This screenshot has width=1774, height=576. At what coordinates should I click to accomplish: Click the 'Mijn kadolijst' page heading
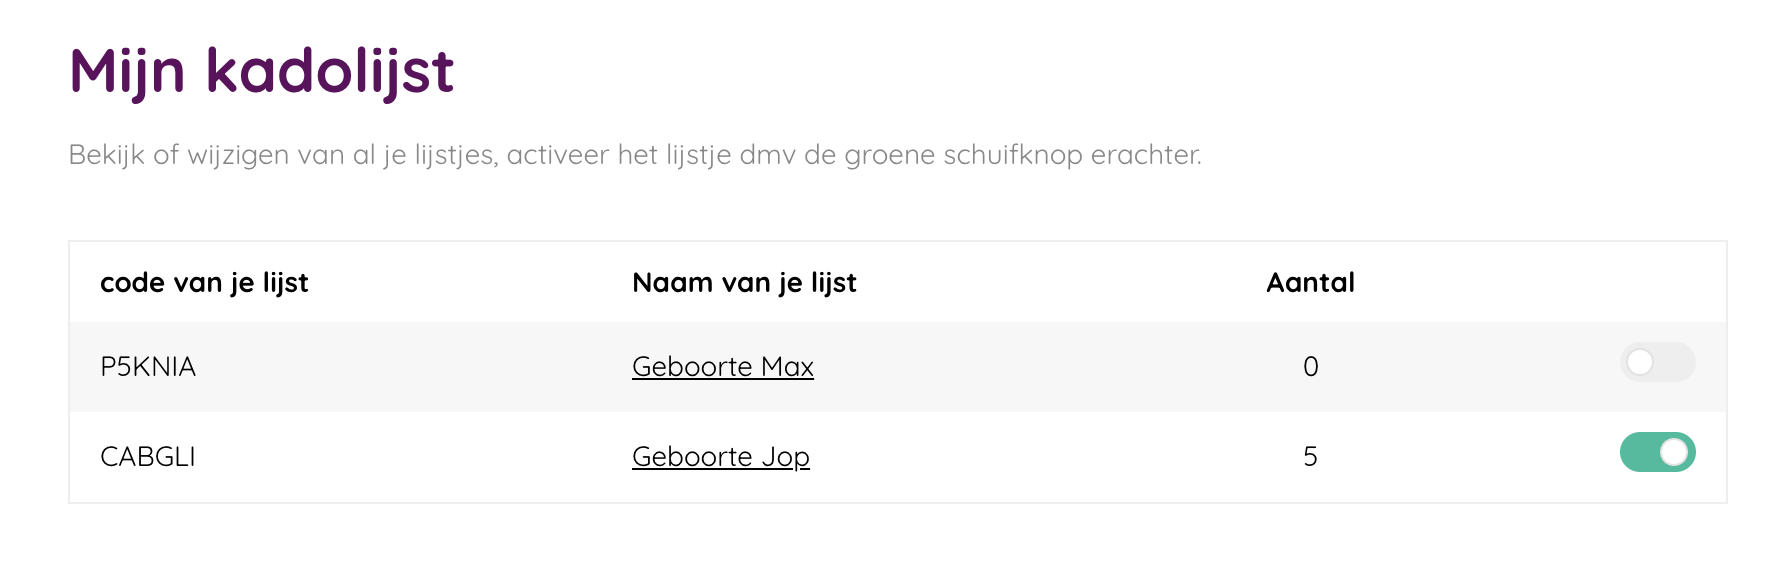[261, 72]
